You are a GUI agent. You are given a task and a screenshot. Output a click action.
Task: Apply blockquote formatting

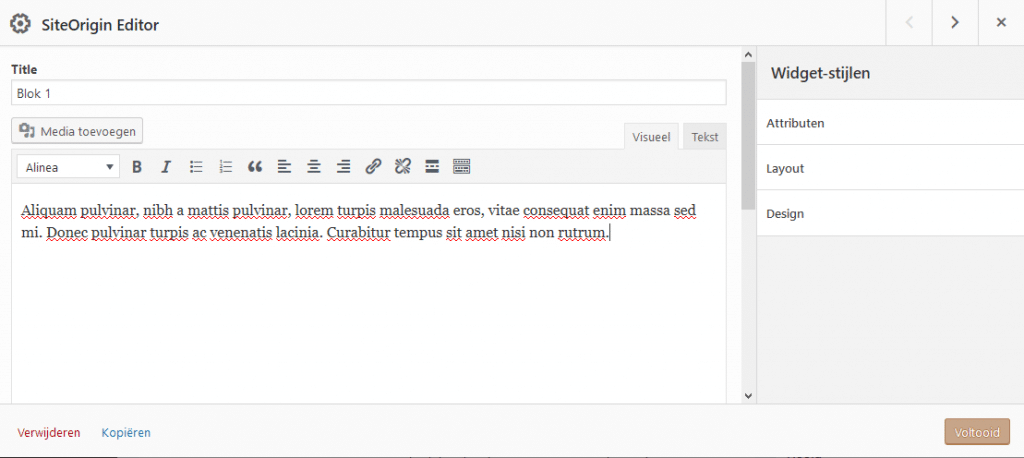coord(255,167)
